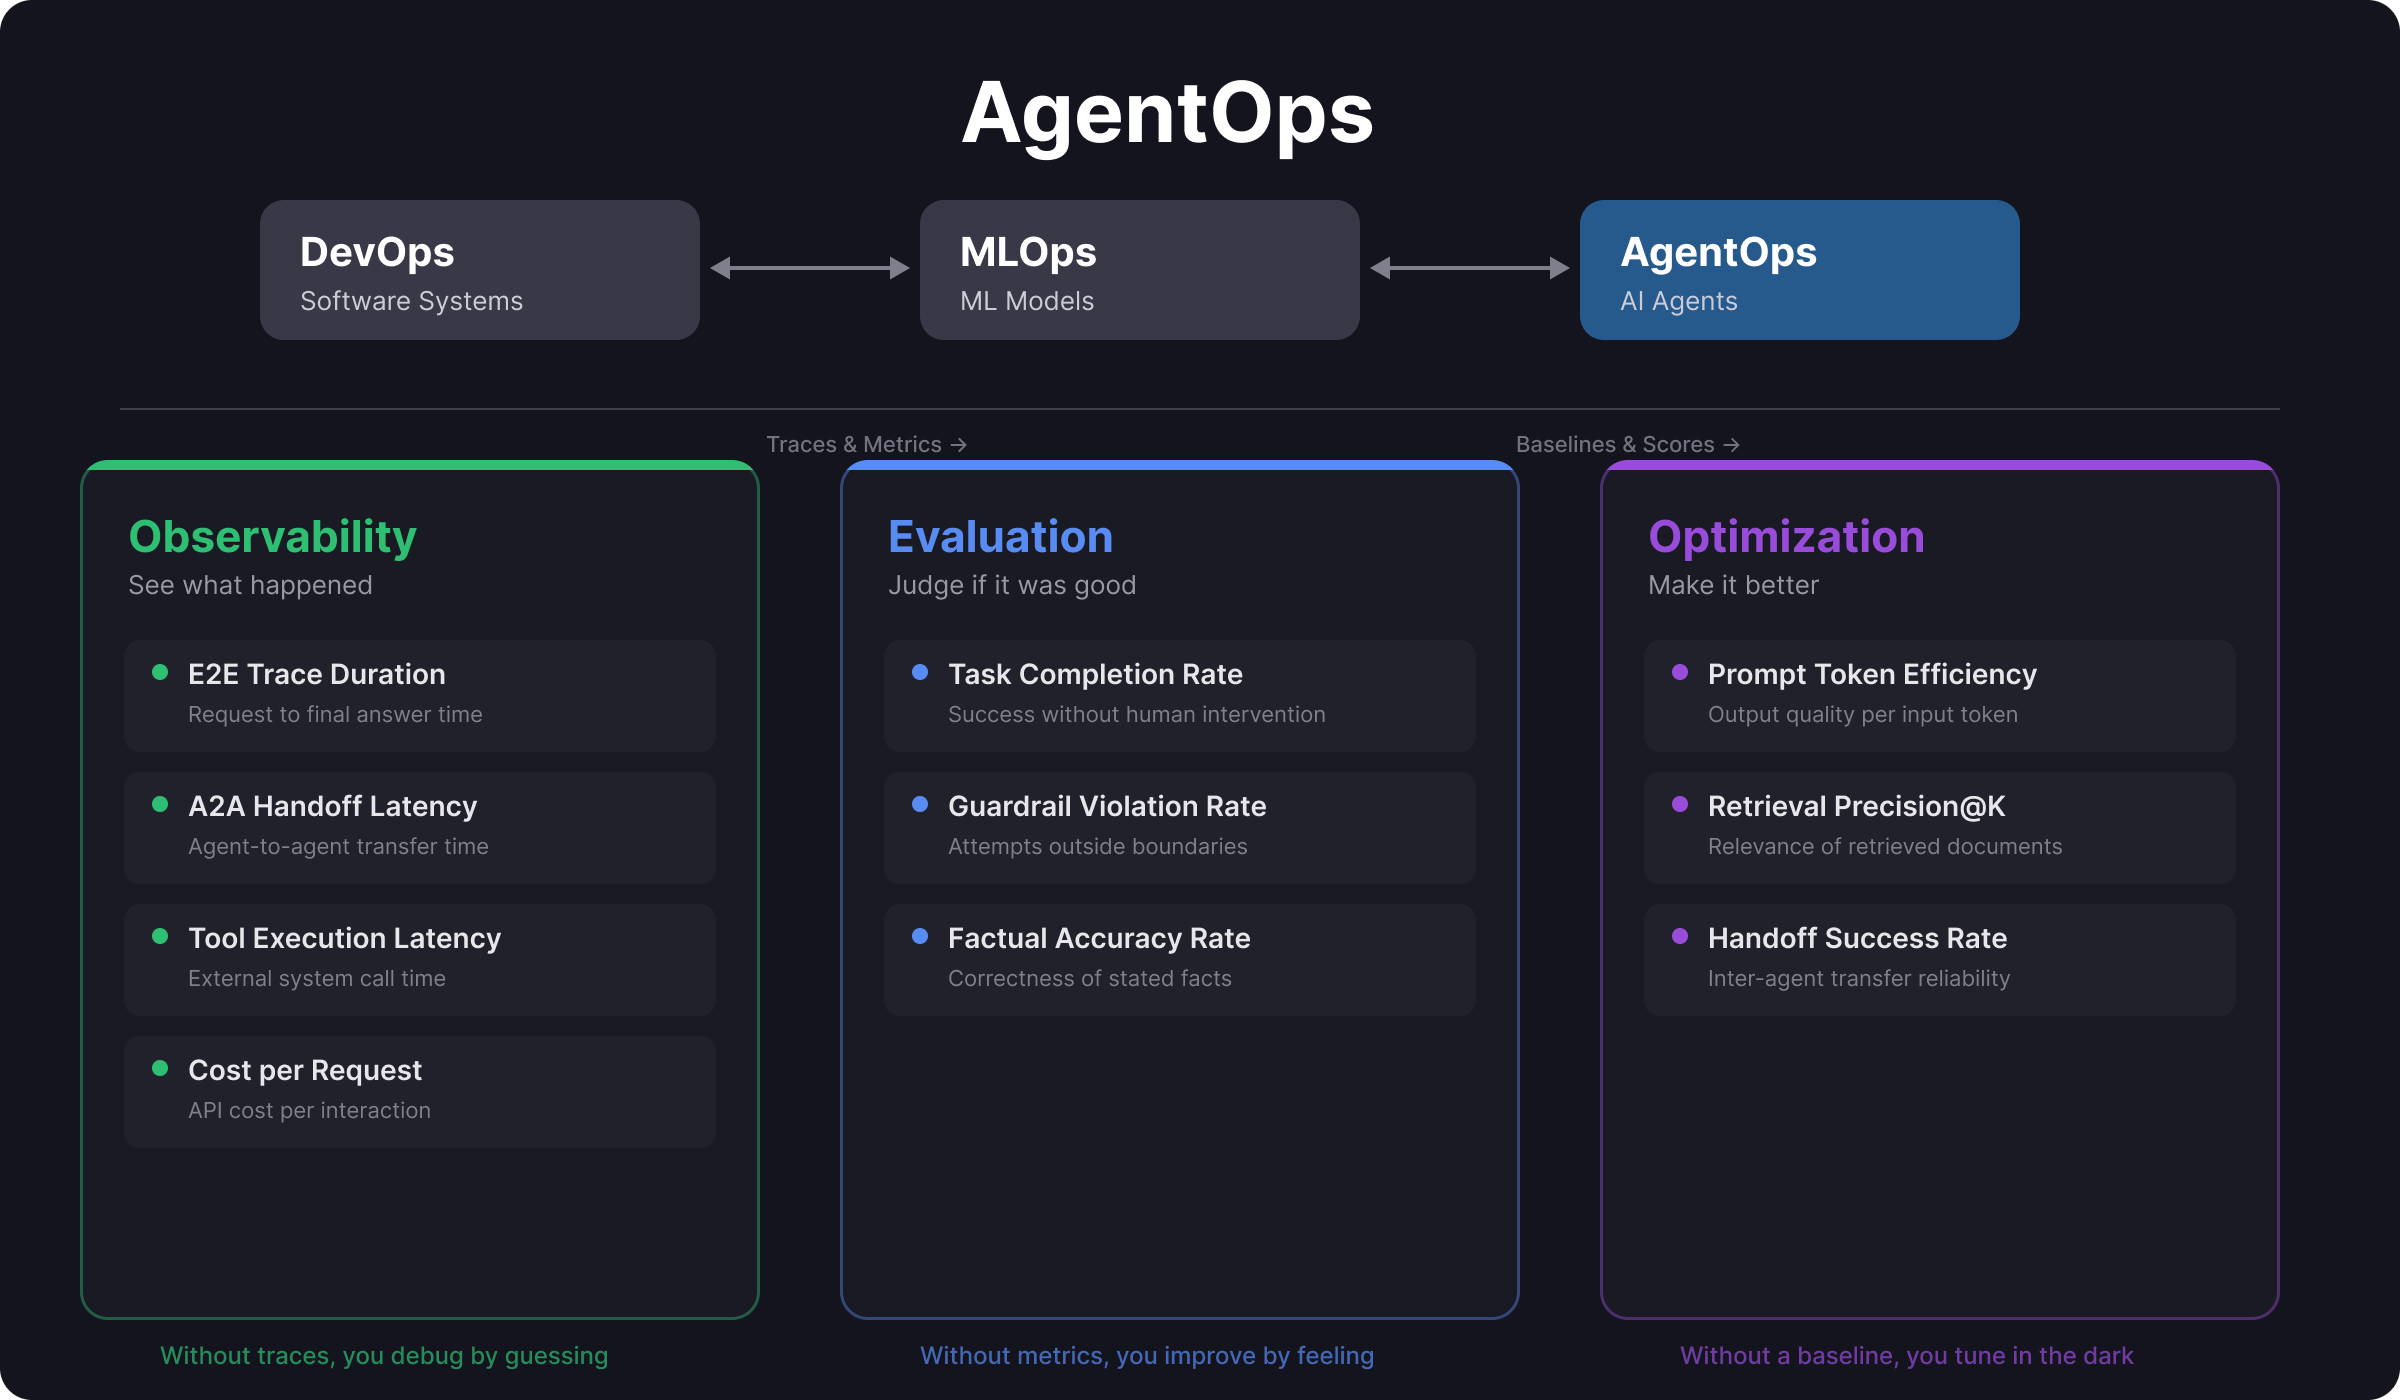This screenshot has width=2400, height=1400.
Task: Click 'See what happened' subtitle
Action: (250, 585)
